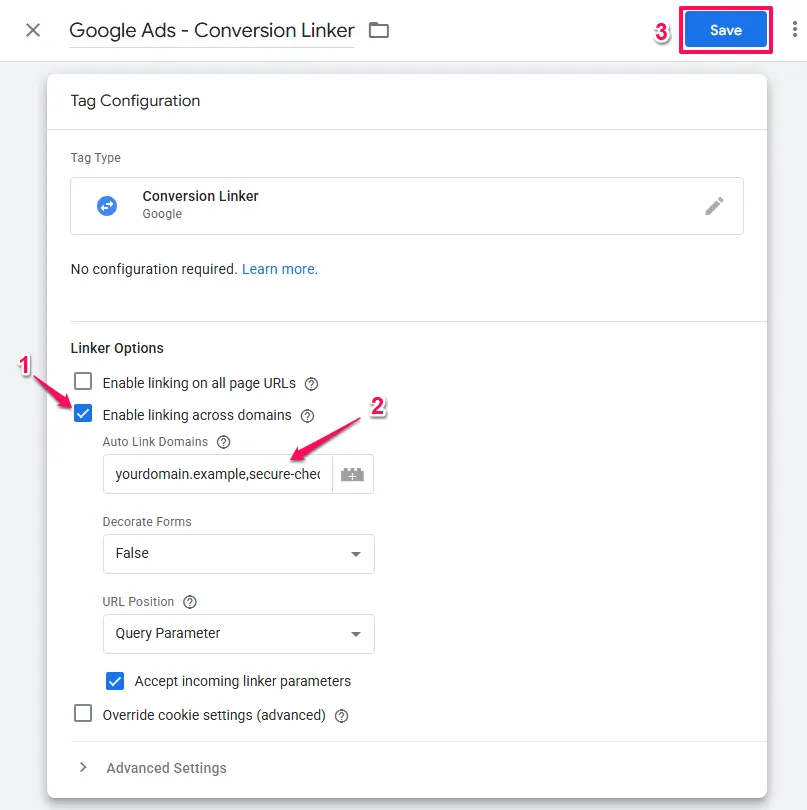This screenshot has width=807, height=810.
Task: Toggle Accept incoming linker parameters checkbox
Action: (115, 681)
